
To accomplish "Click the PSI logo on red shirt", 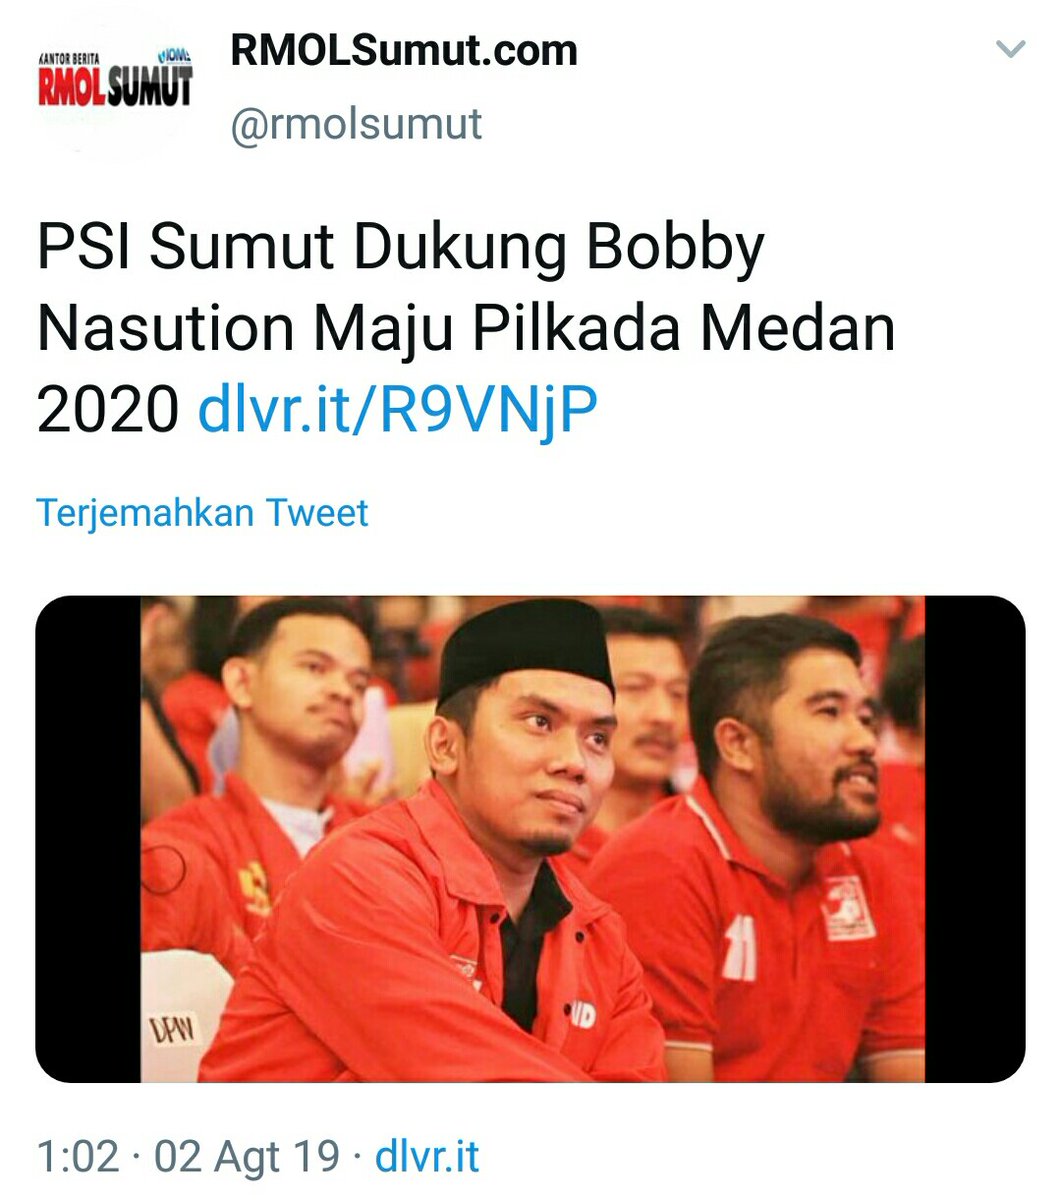I will point(841,903).
